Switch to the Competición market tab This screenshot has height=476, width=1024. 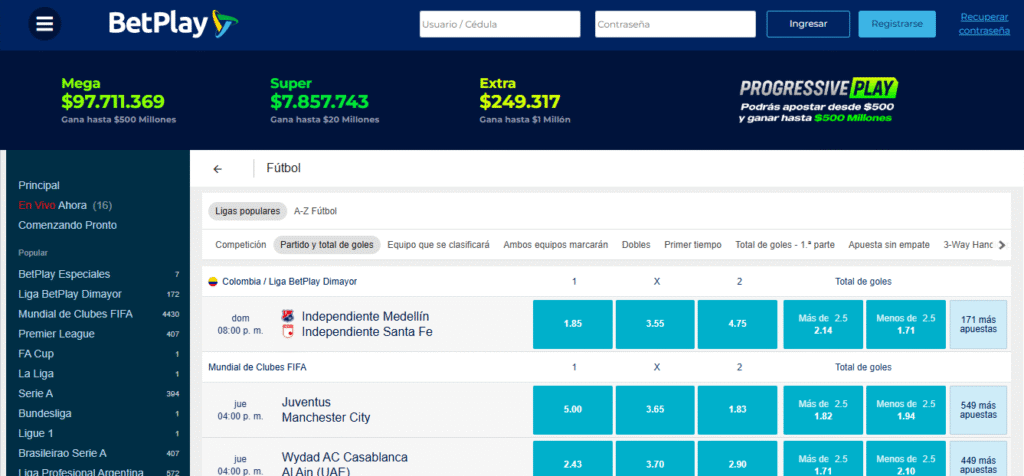(241, 245)
